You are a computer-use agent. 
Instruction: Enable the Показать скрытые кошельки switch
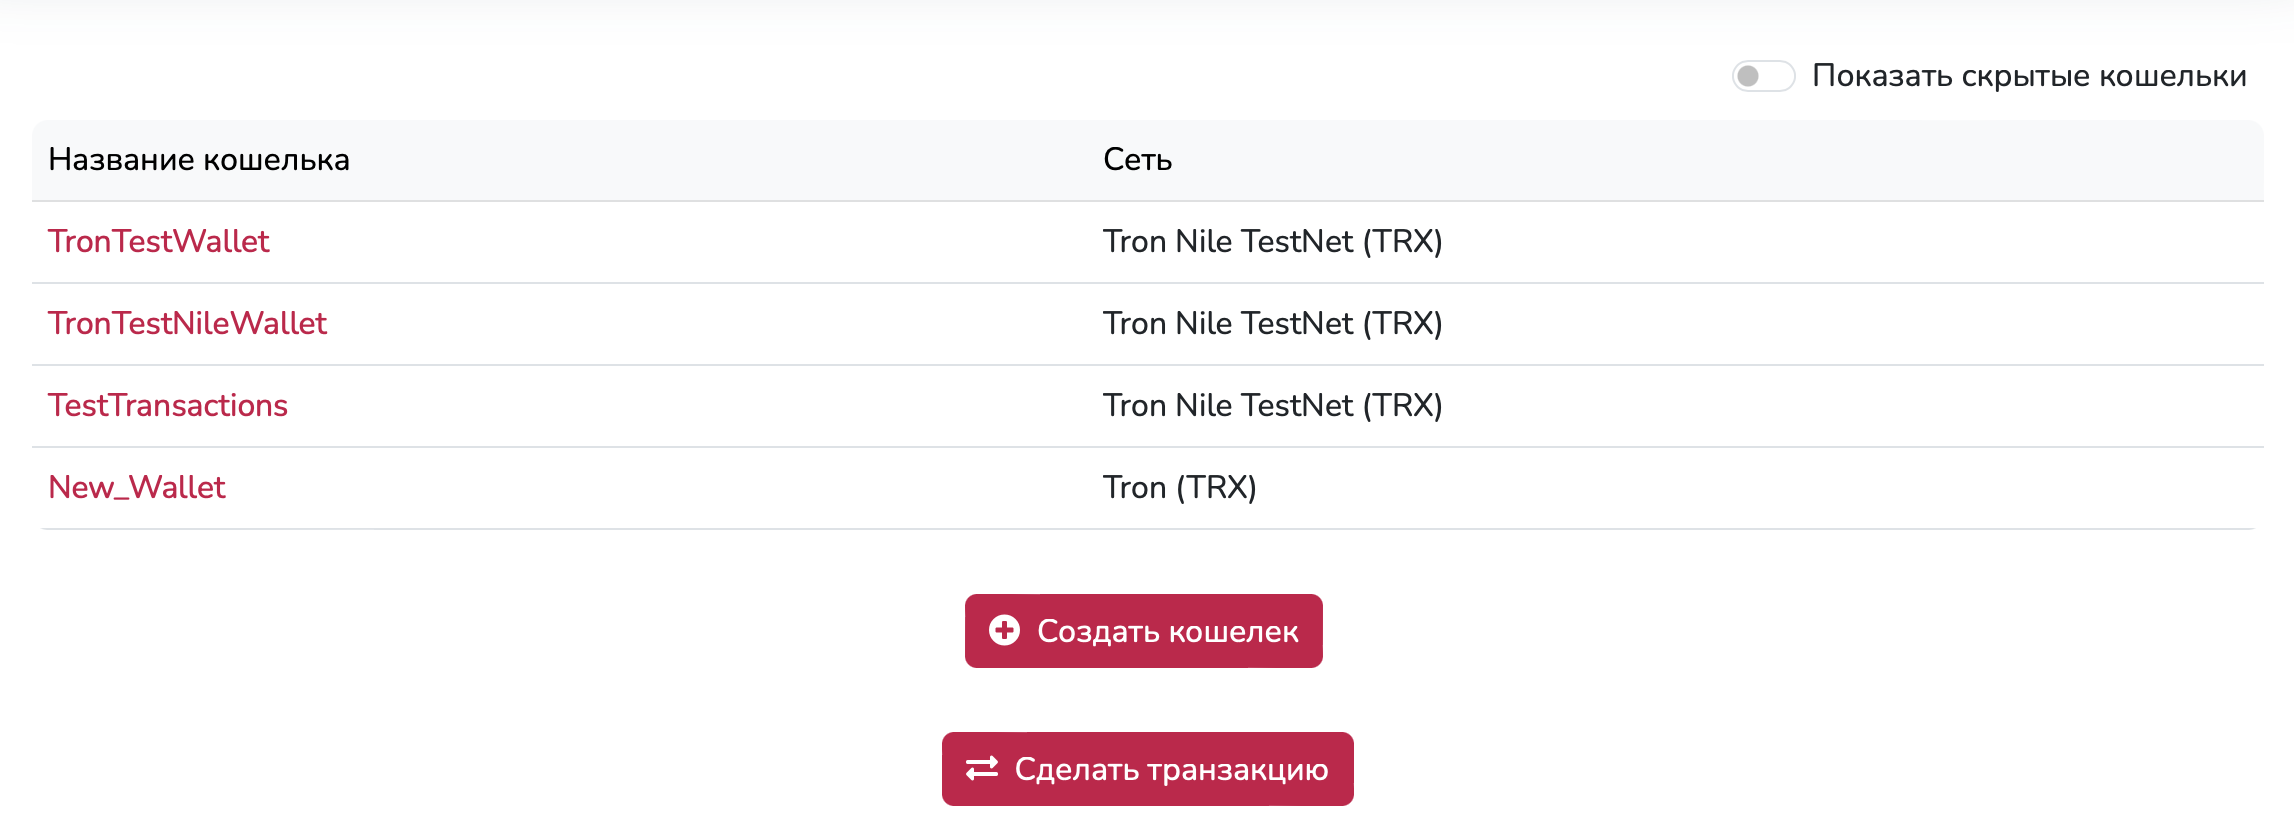(x=1763, y=76)
